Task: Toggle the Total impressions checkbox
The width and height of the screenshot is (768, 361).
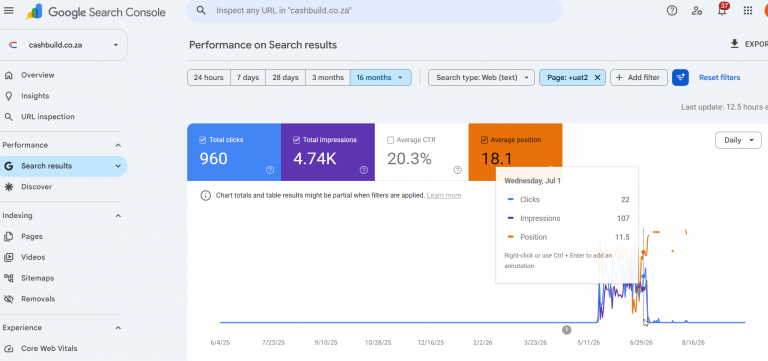Action: click(x=296, y=140)
